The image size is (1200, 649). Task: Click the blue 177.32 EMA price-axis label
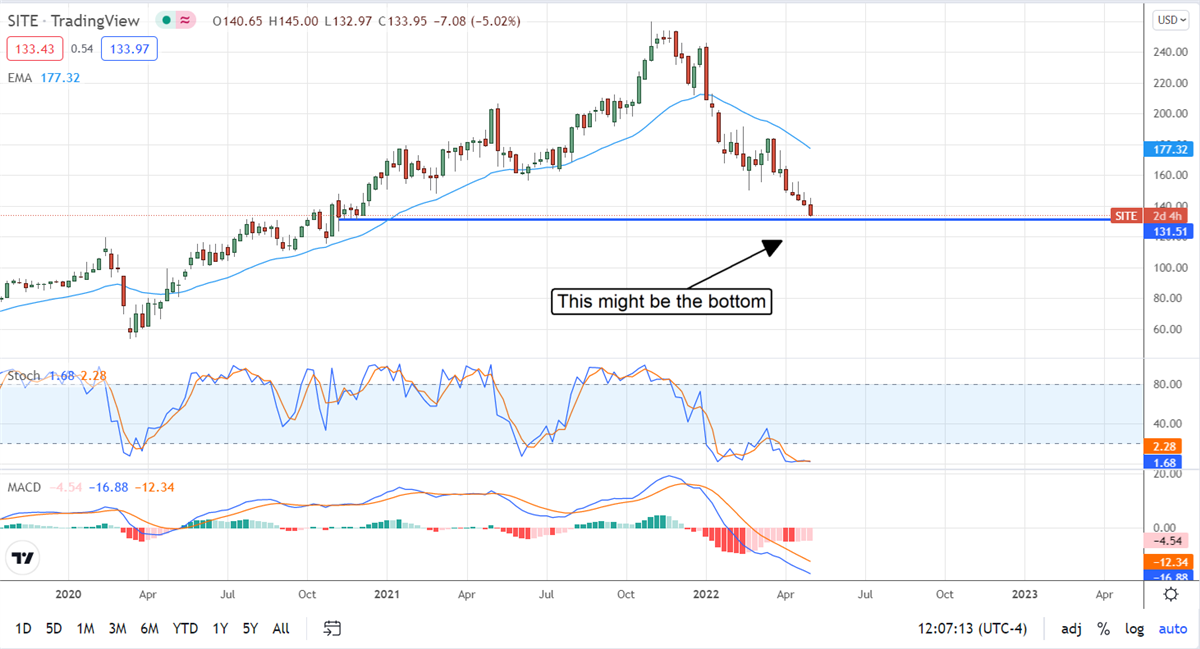[1167, 149]
